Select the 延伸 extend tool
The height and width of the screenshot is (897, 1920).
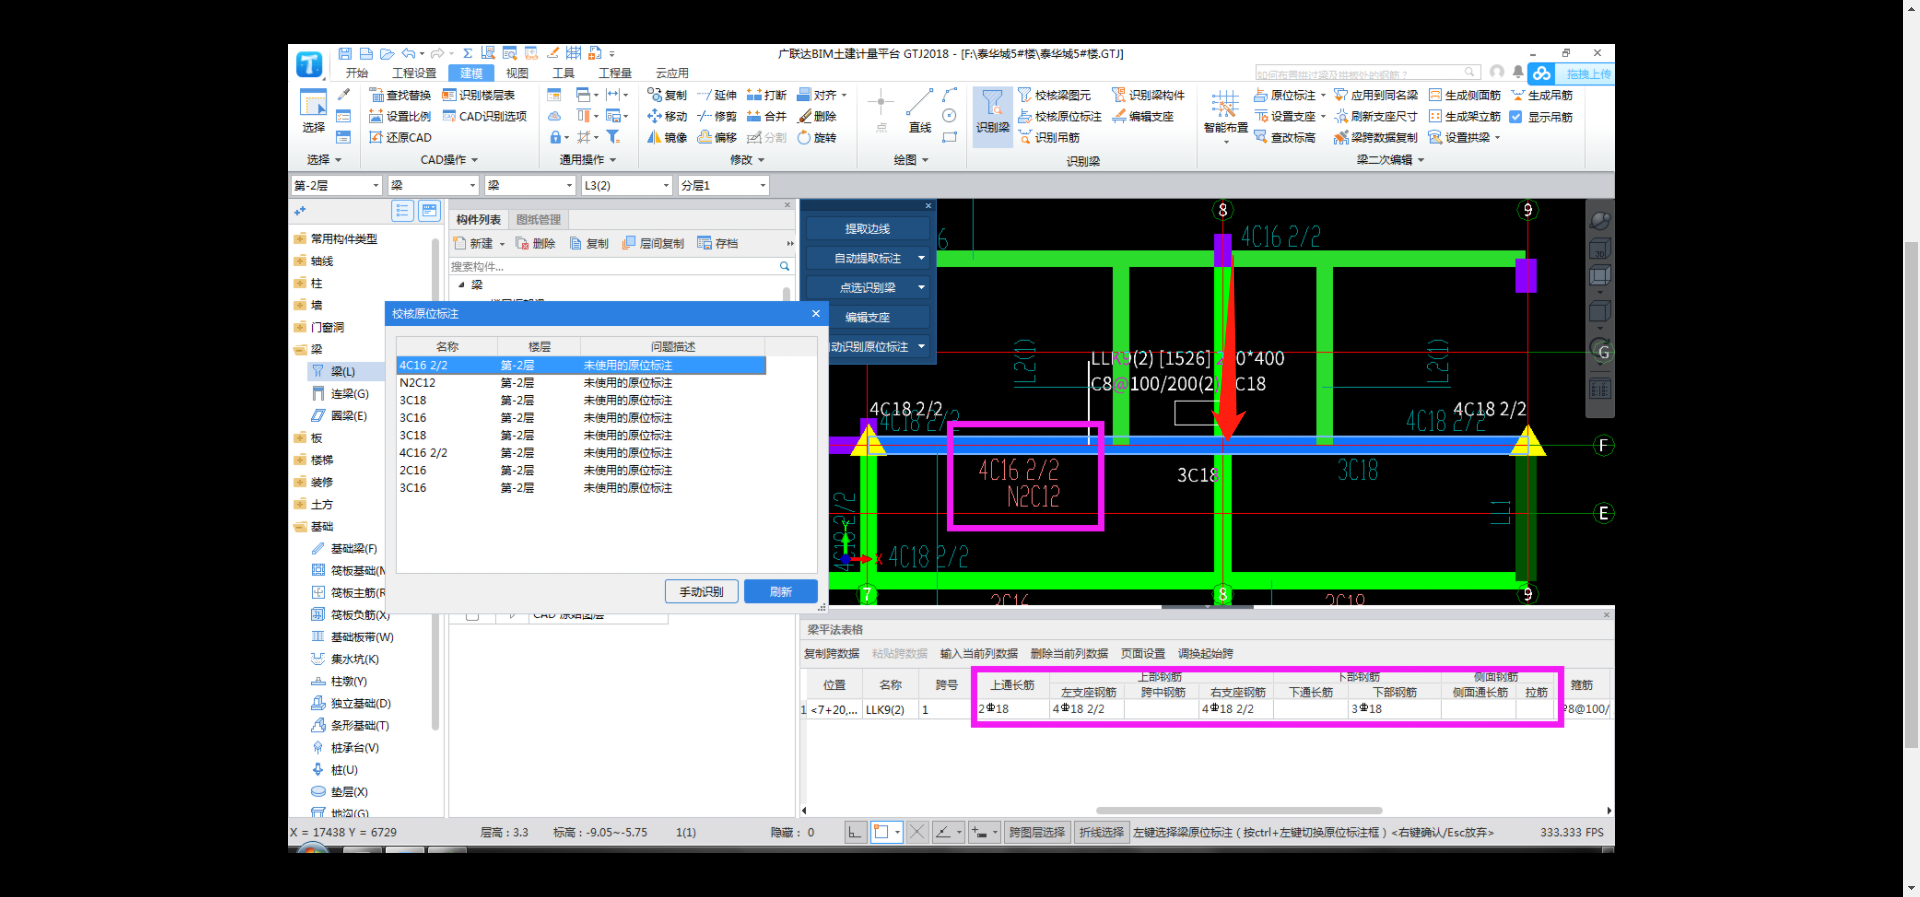[x=717, y=95]
